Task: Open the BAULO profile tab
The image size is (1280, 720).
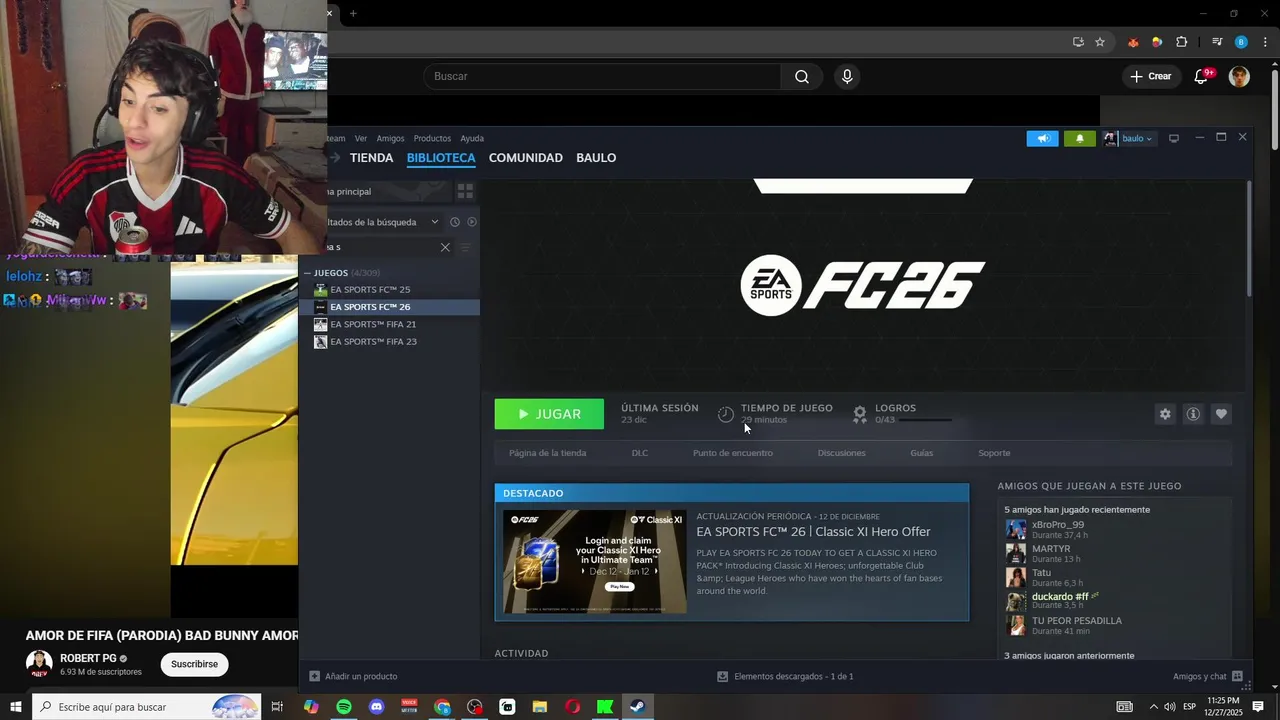Action: tap(596, 158)
